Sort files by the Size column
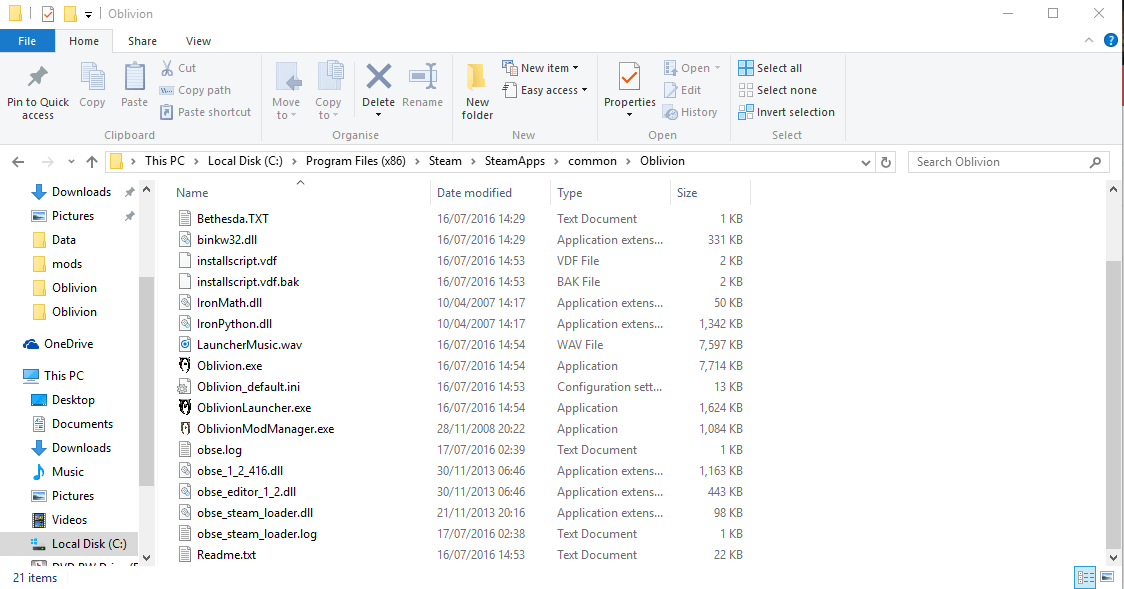The width and height of the screenshot is (1124, 589). [687, 193]
